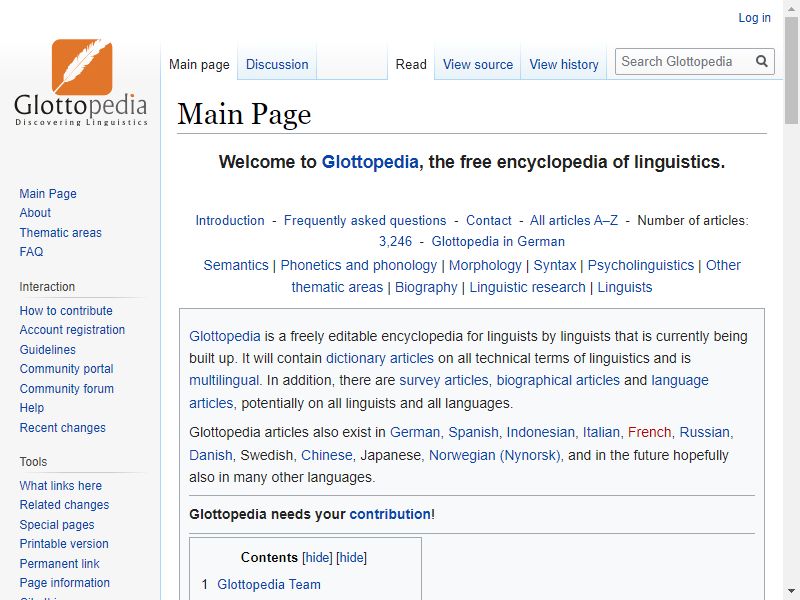This screenshot has height=600, width=800.
Task: Open the Linguists link
Action: point(624,287)
